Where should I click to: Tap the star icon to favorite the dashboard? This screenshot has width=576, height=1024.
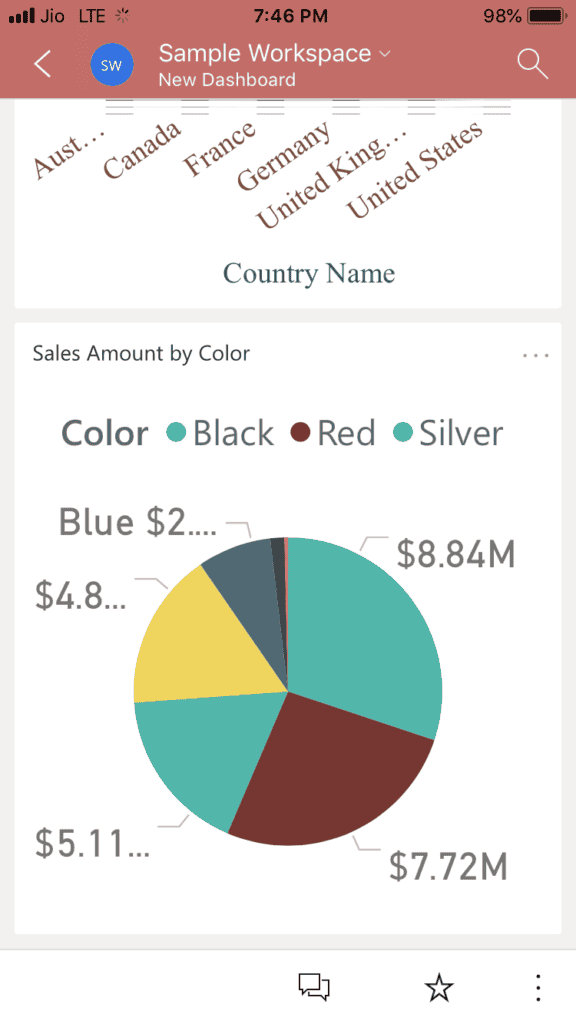439,987
